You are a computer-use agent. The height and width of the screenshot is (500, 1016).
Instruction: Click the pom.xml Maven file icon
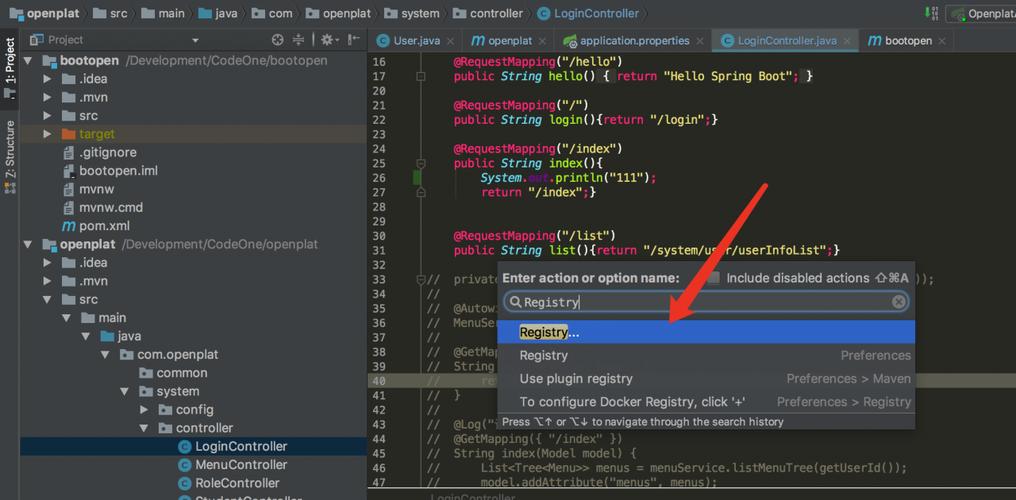click(x=68, y=226)
